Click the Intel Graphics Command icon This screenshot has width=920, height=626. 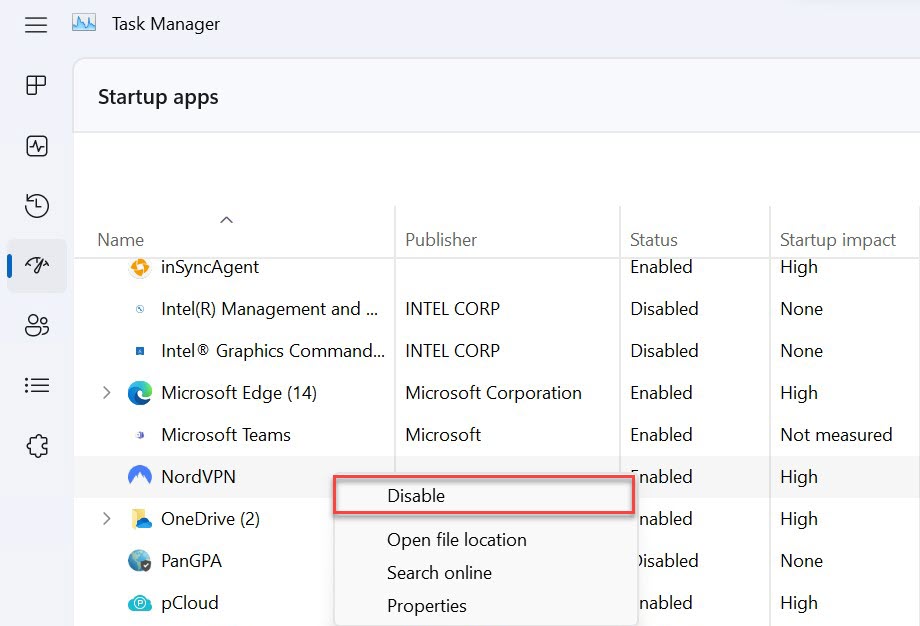(140, 351)
